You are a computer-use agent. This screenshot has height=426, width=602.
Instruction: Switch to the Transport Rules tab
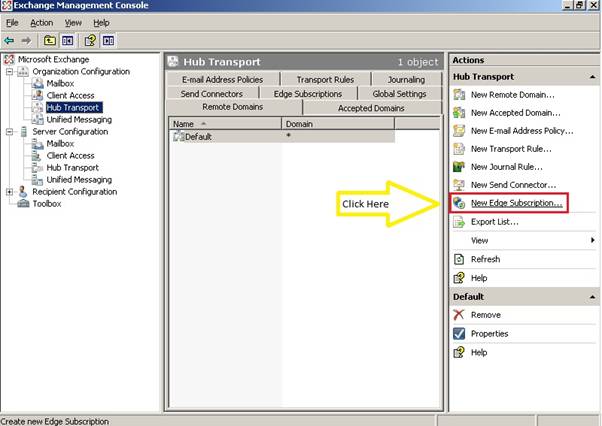click(326, 79)
